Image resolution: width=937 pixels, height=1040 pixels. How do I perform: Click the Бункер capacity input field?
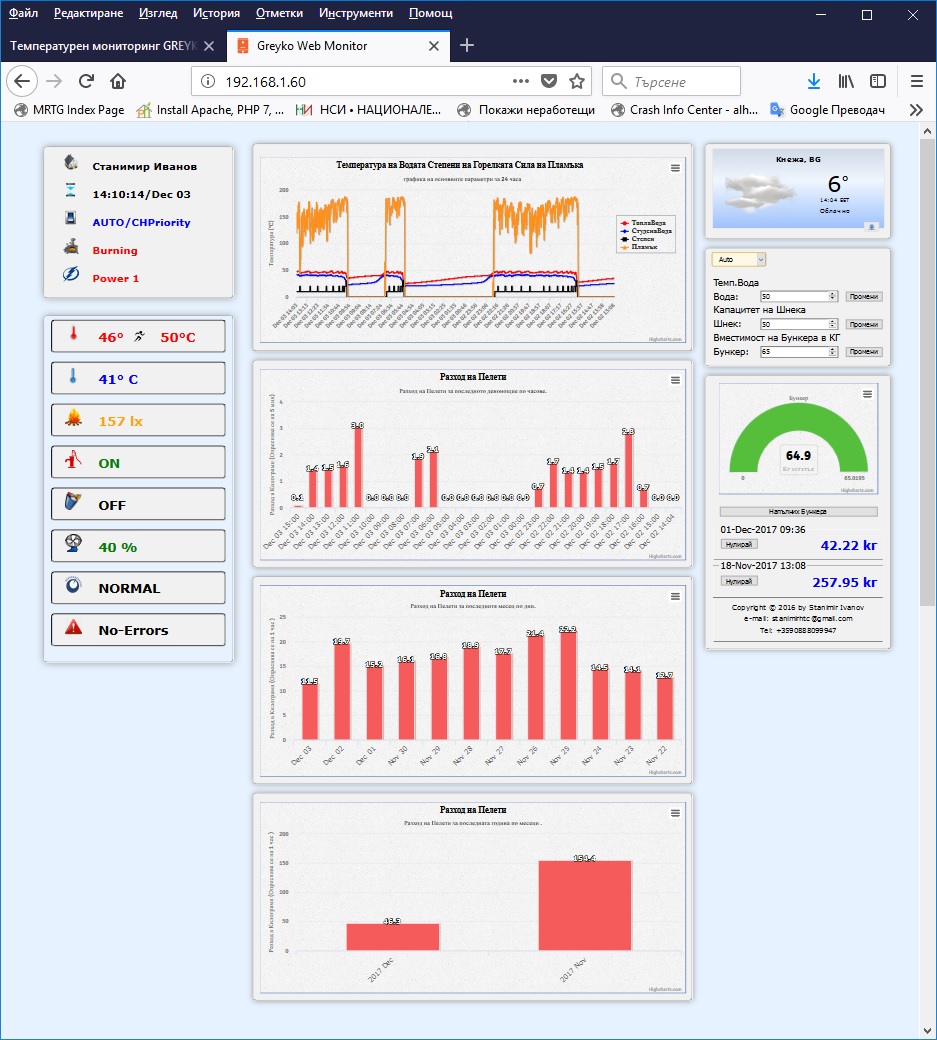click(797, 352)
